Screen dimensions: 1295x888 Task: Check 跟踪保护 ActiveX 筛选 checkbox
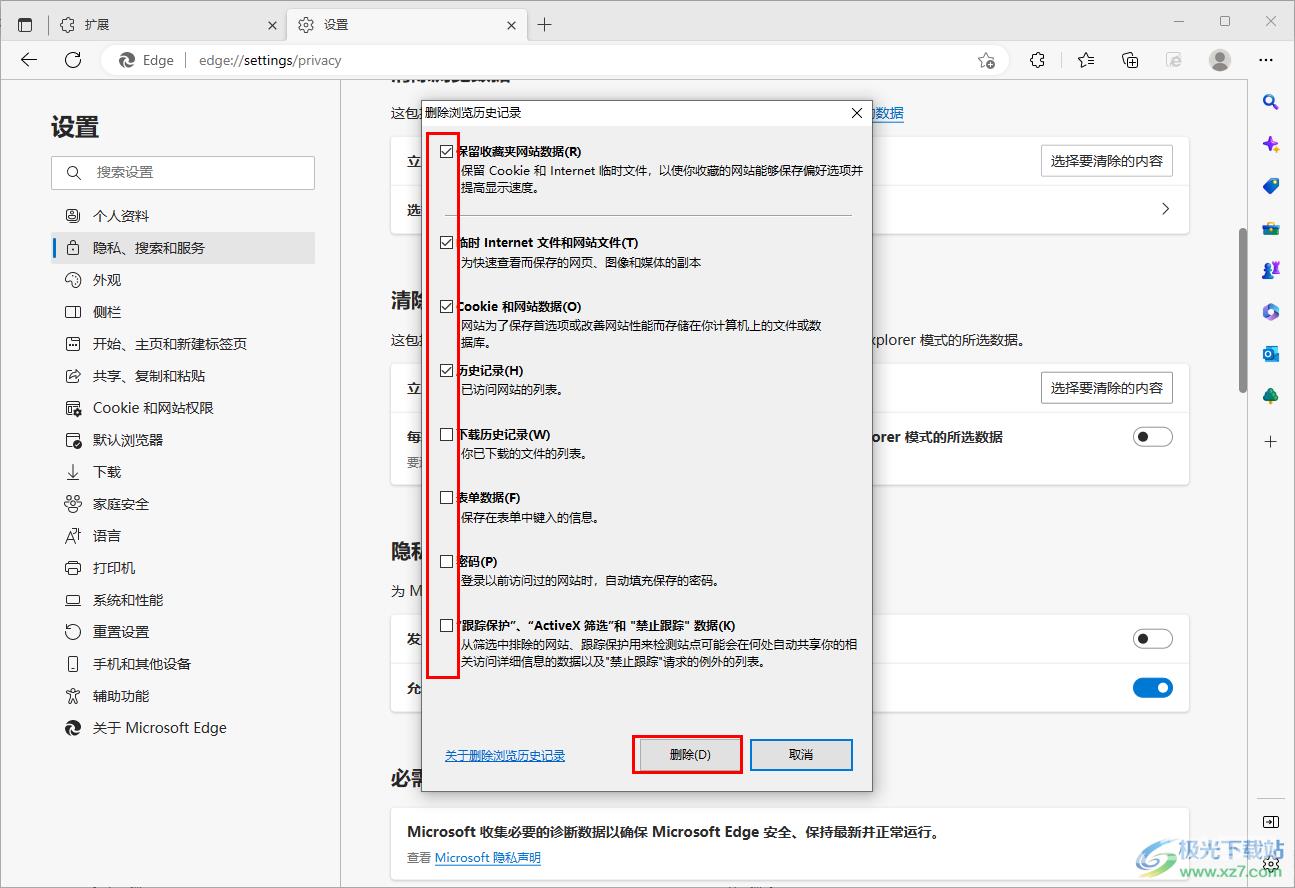pyautogui.click(x=447, y=625)
